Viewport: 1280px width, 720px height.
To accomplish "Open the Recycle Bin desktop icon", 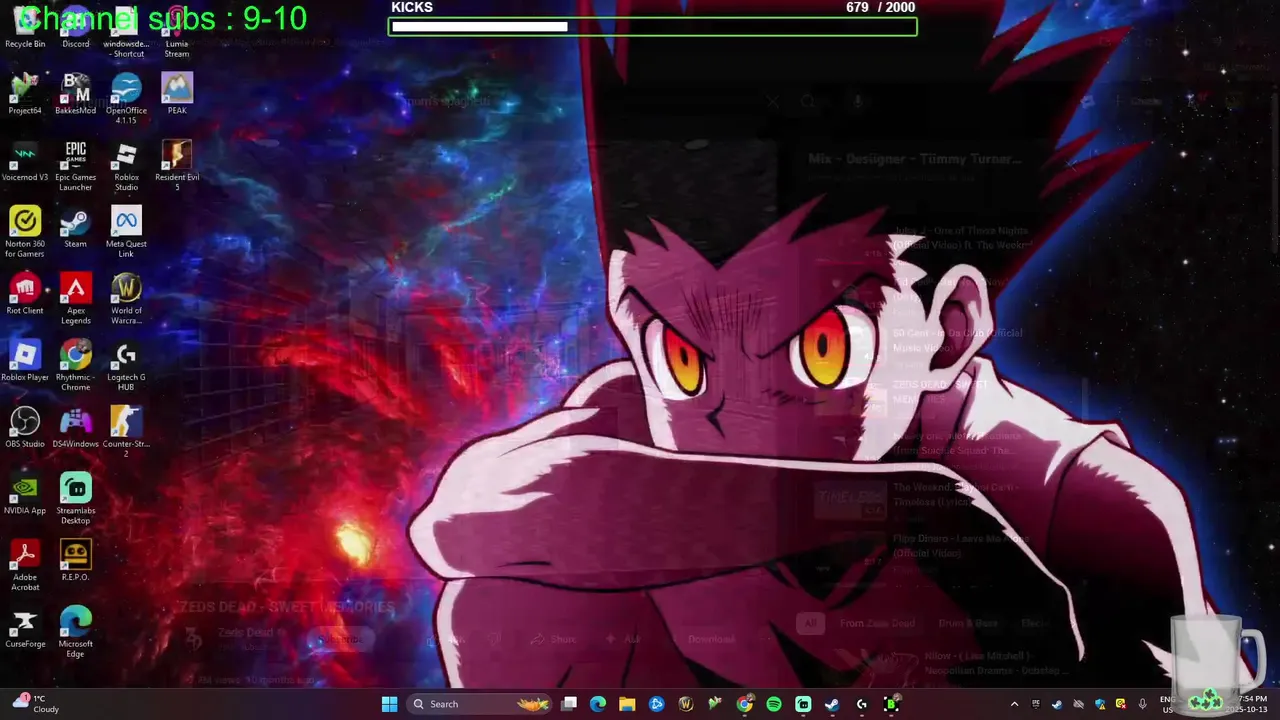I will pos(25,28).
